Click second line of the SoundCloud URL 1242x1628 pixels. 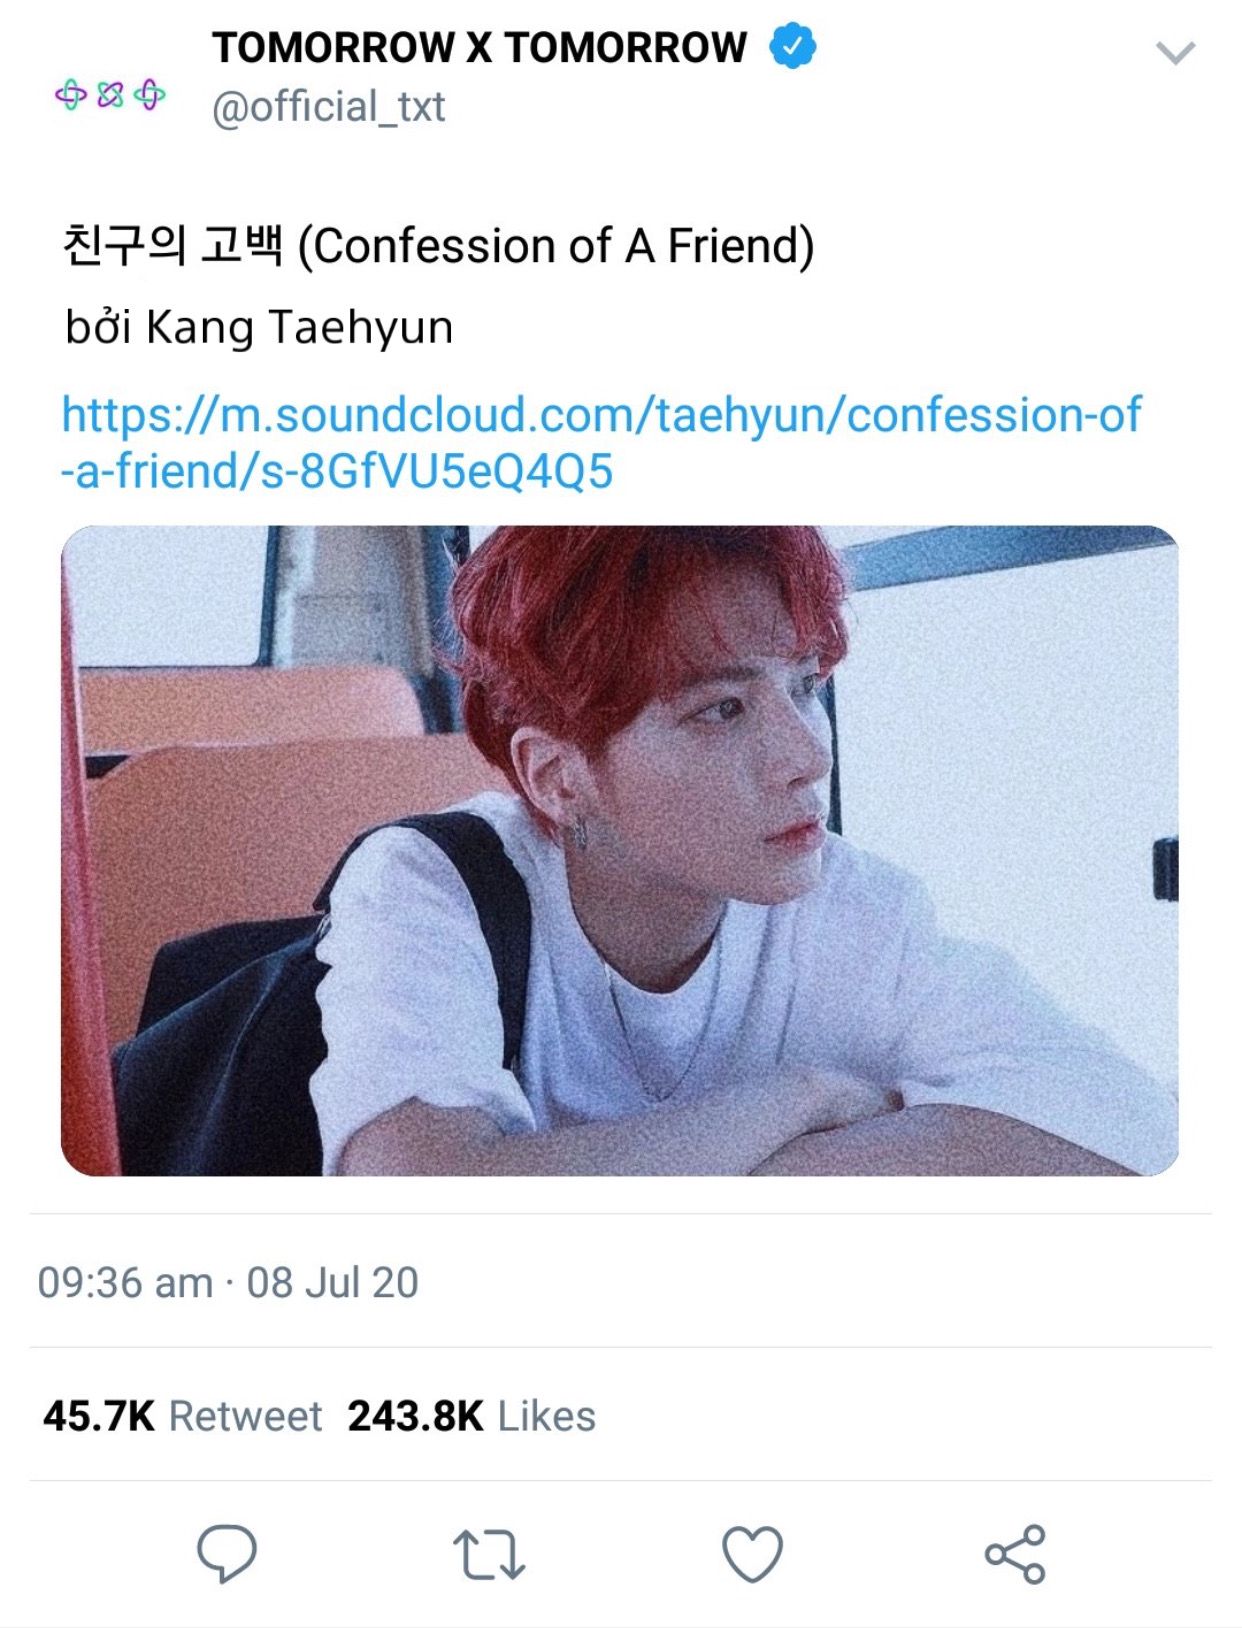(x=337, y=470)
